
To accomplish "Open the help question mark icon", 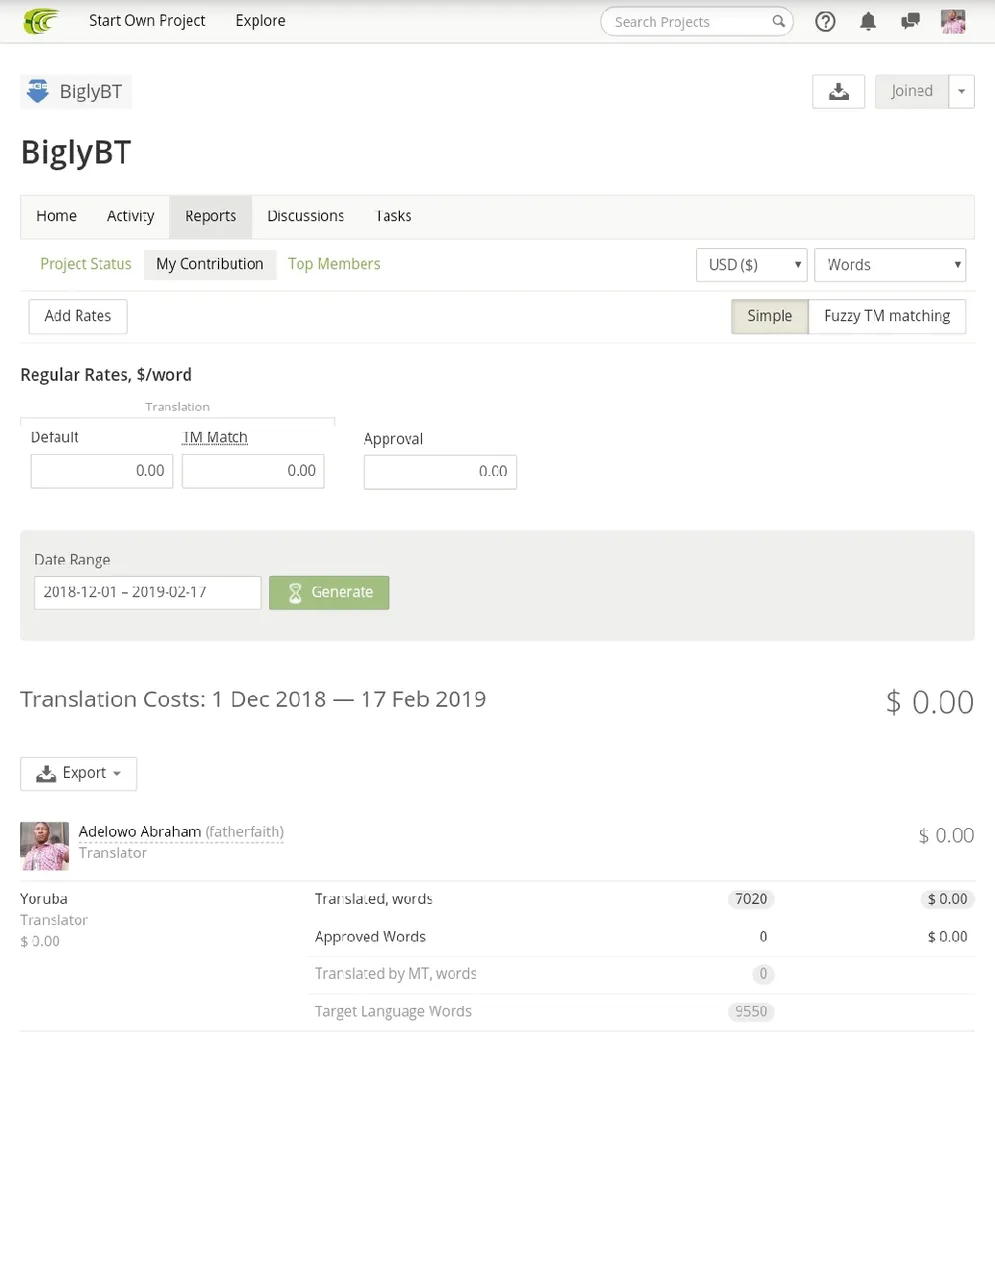I will 825,21.
